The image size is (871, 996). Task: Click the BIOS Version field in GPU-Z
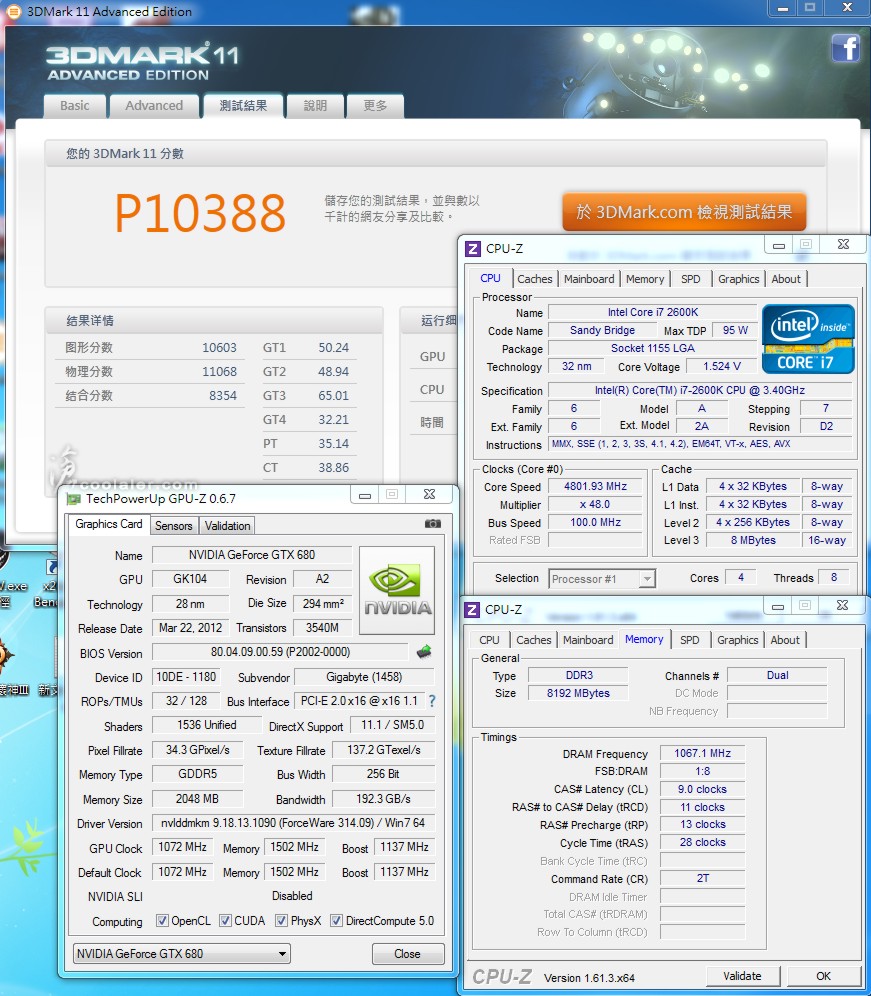280,652
